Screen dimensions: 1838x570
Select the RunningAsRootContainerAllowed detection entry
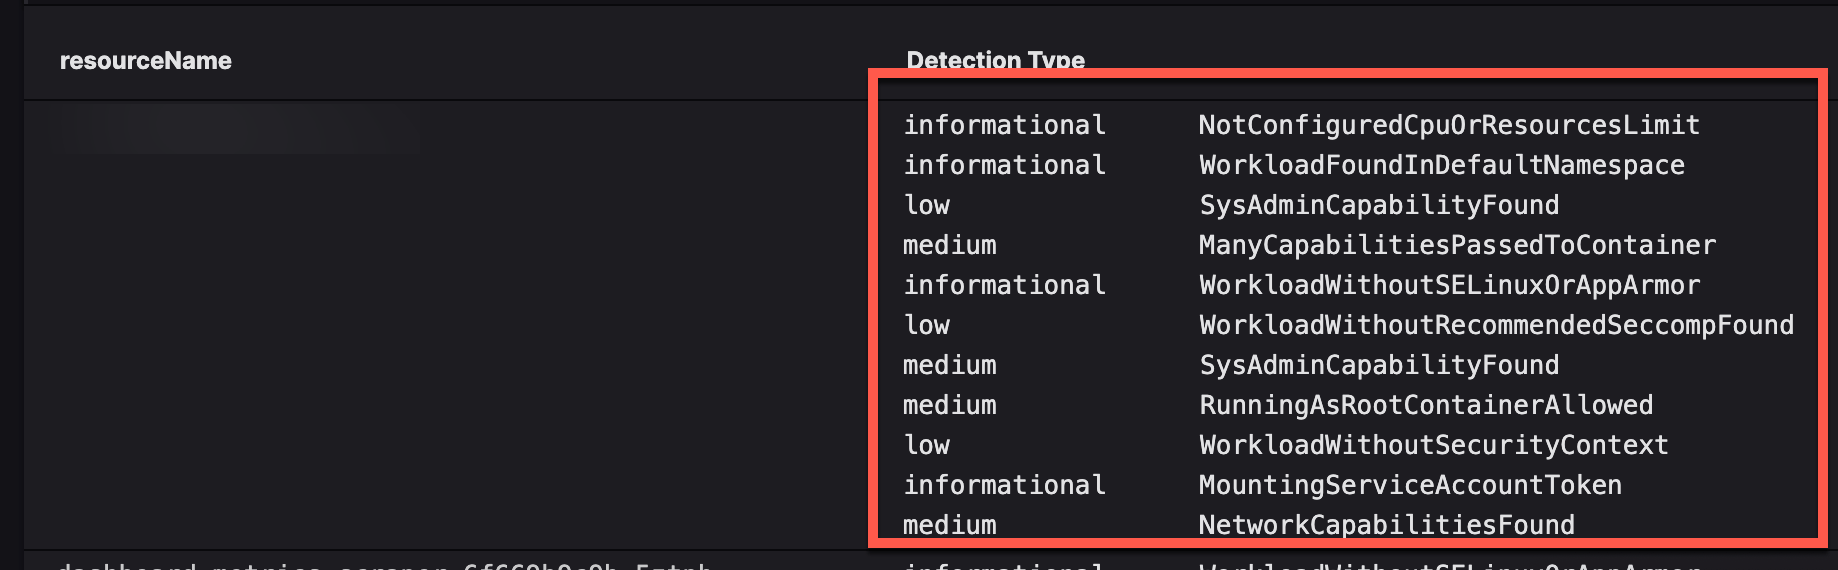tap(1426, 405)
